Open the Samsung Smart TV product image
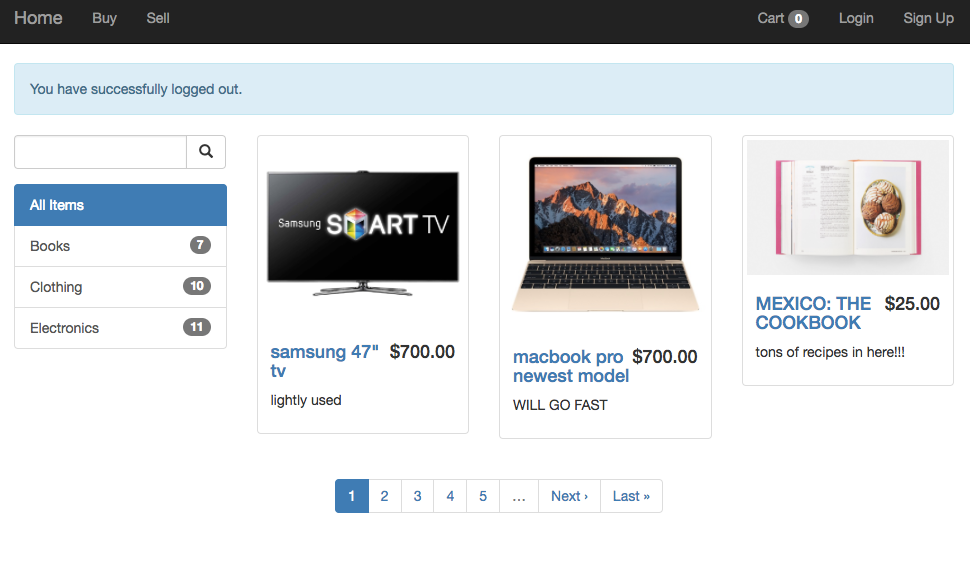Viewport: 970px width, 572px height. click(363, 233)
